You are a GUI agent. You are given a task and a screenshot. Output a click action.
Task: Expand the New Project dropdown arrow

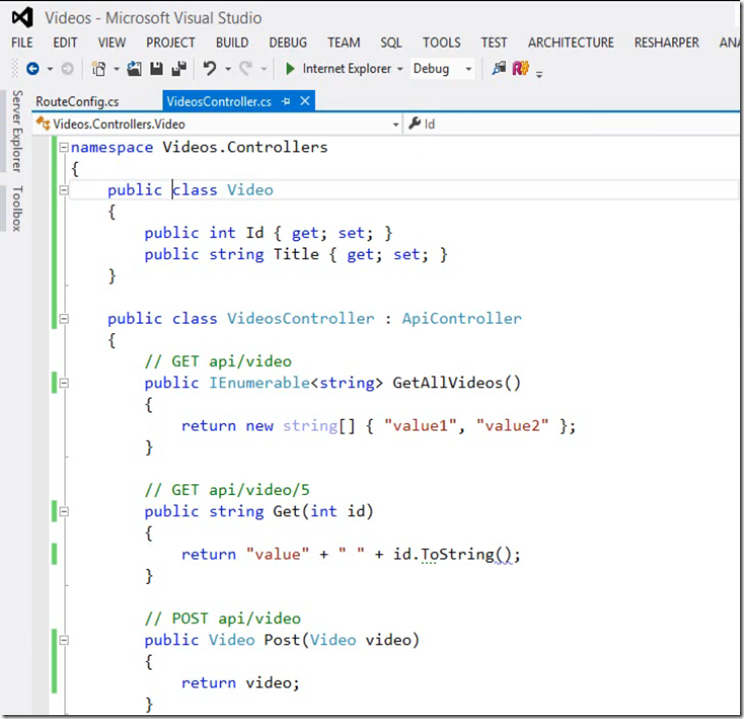(116, 69)
